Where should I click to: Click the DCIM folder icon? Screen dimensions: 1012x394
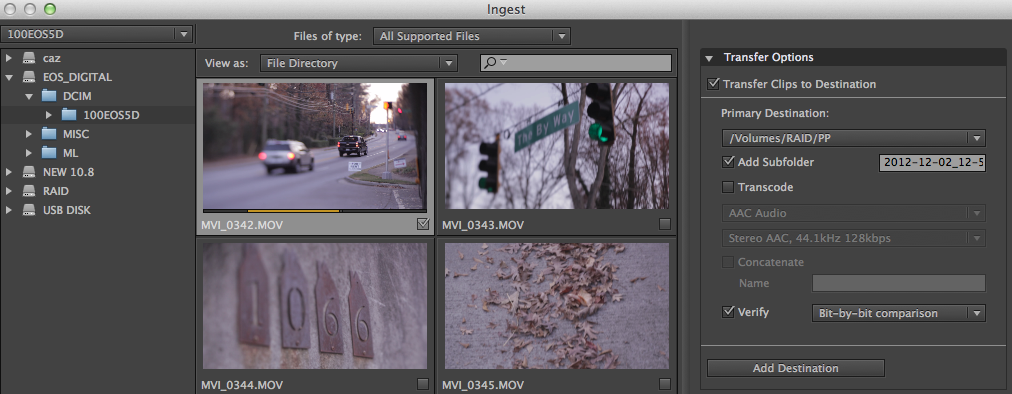coord(49,96)
